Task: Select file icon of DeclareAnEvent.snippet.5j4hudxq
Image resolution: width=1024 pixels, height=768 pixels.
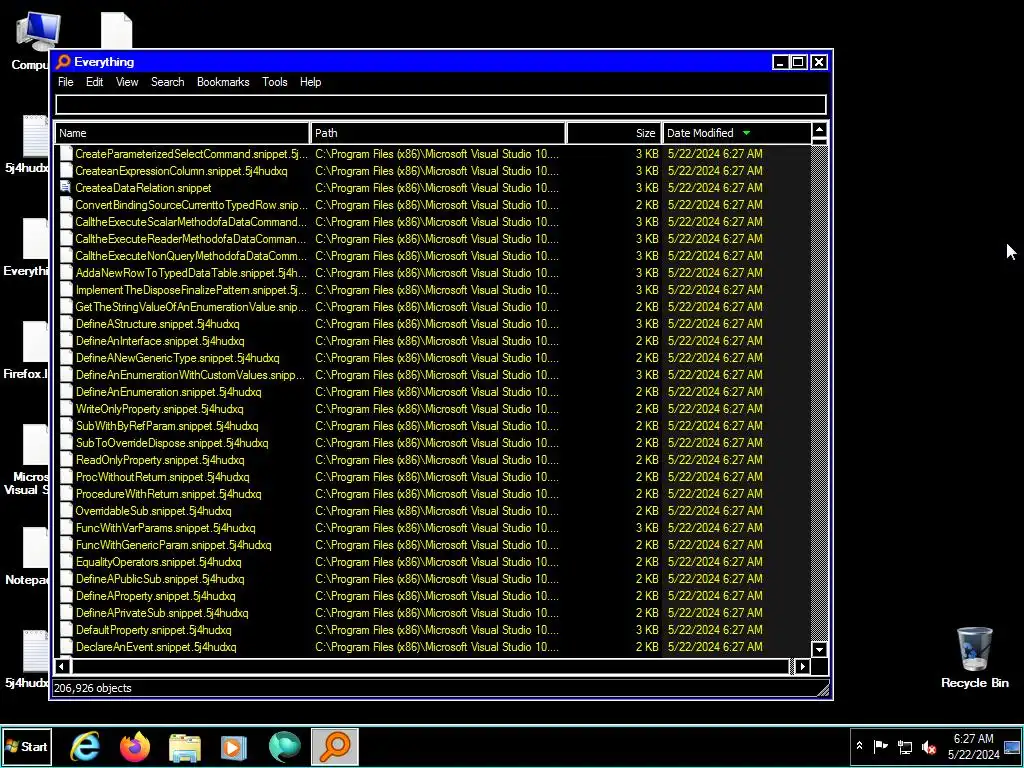Action: point(65,646)
